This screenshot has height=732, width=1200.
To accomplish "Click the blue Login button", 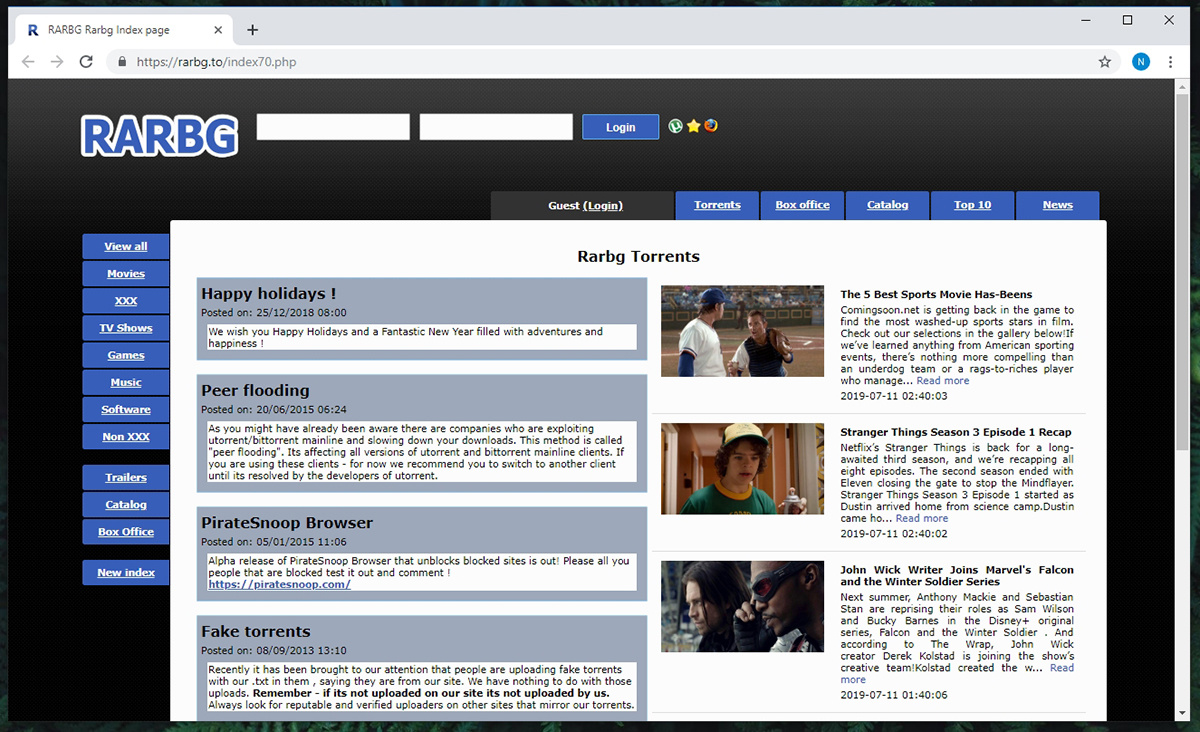I will click(620, 127).
